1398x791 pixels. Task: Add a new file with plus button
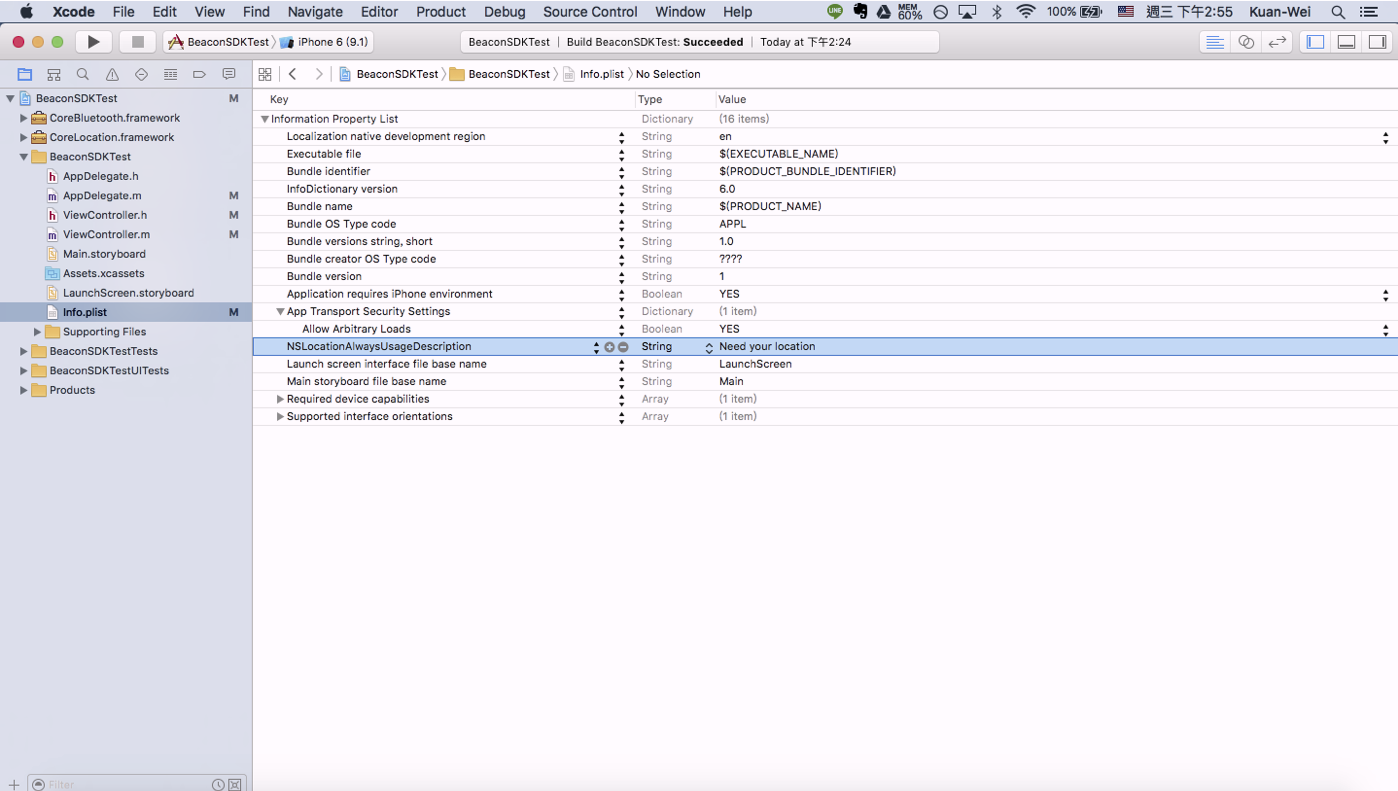point(13,784)
